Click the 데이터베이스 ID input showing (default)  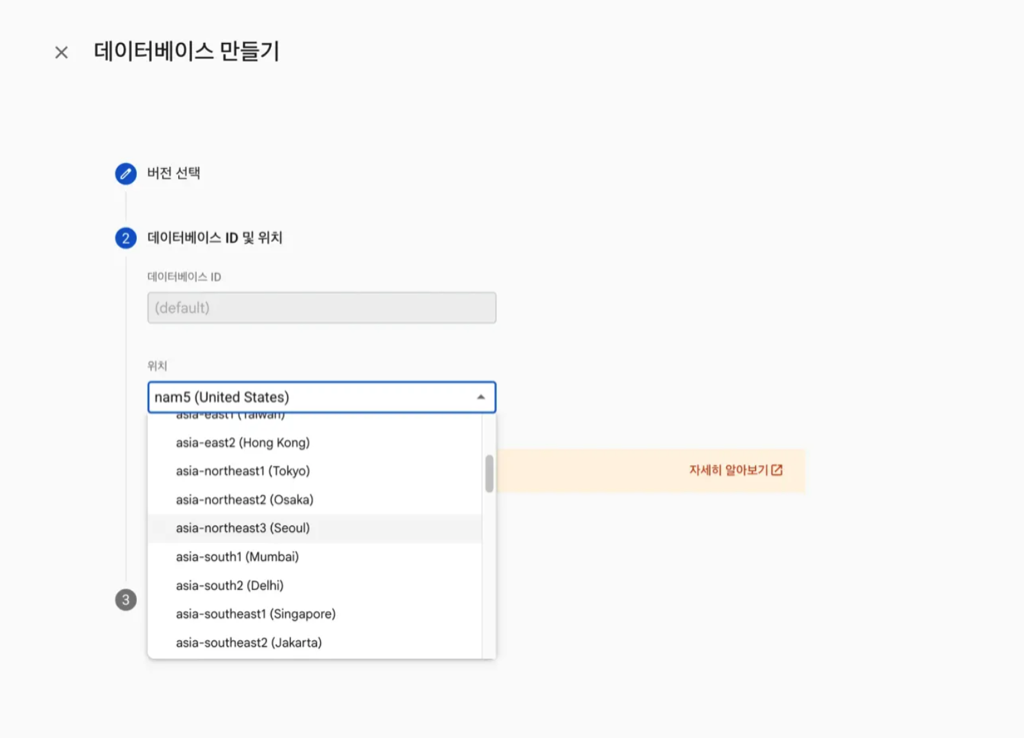[322, 307]
